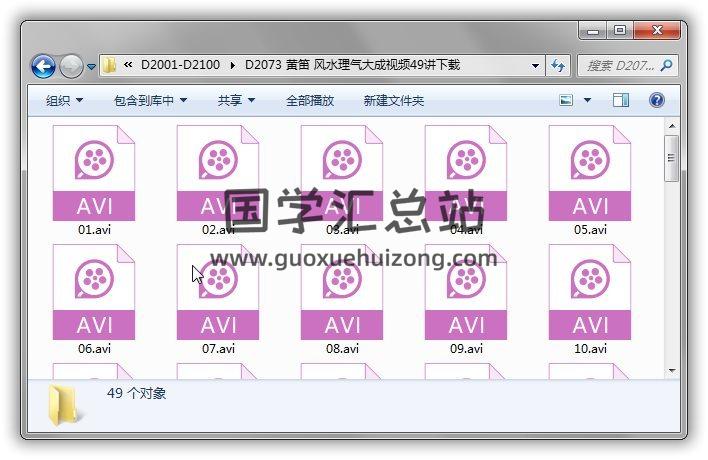Viewport: 708px width, 460px height.
Task: Open the address bar history dropdown
Action: click(x=535, y=65)
